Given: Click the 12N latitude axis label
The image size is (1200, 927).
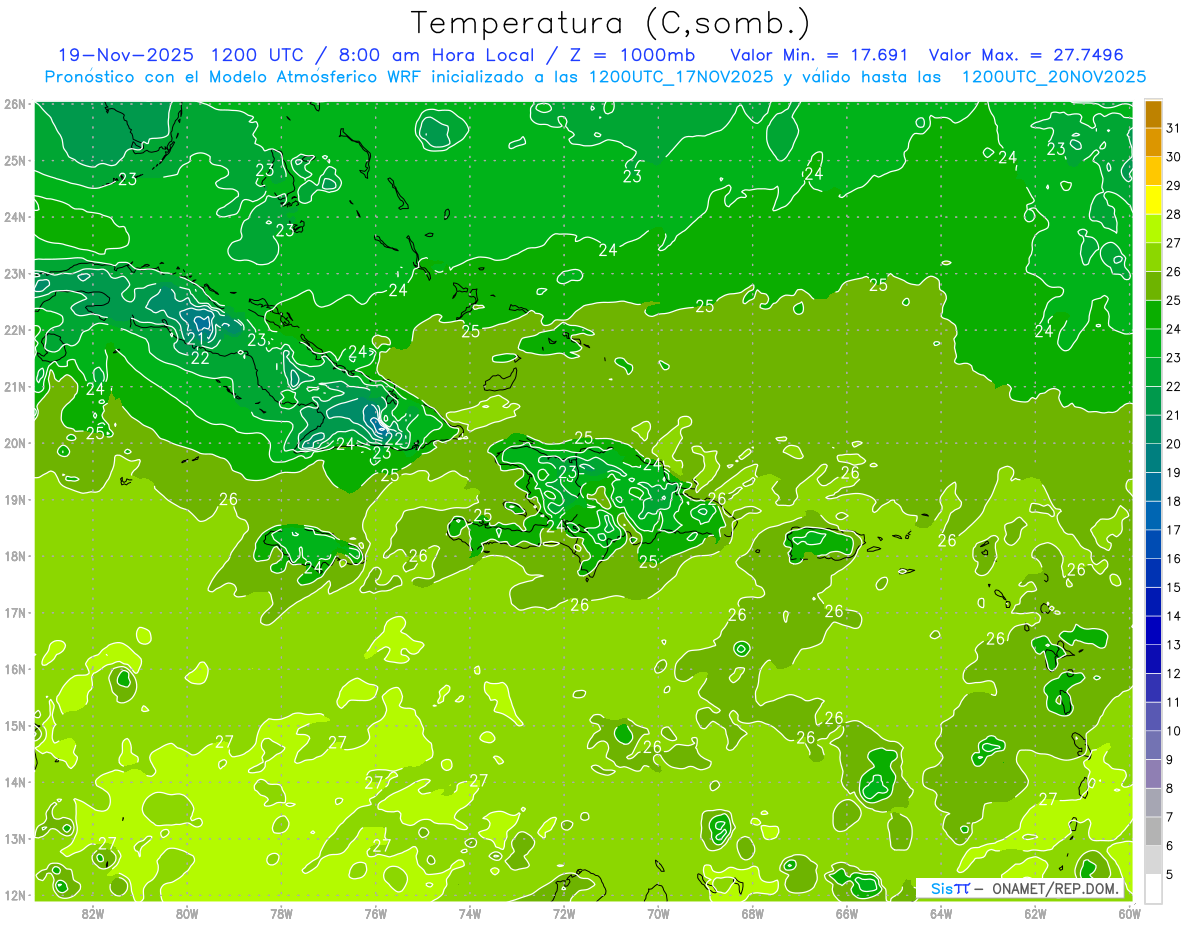Looking at the screenshot, I should click(x=14, y=895).
